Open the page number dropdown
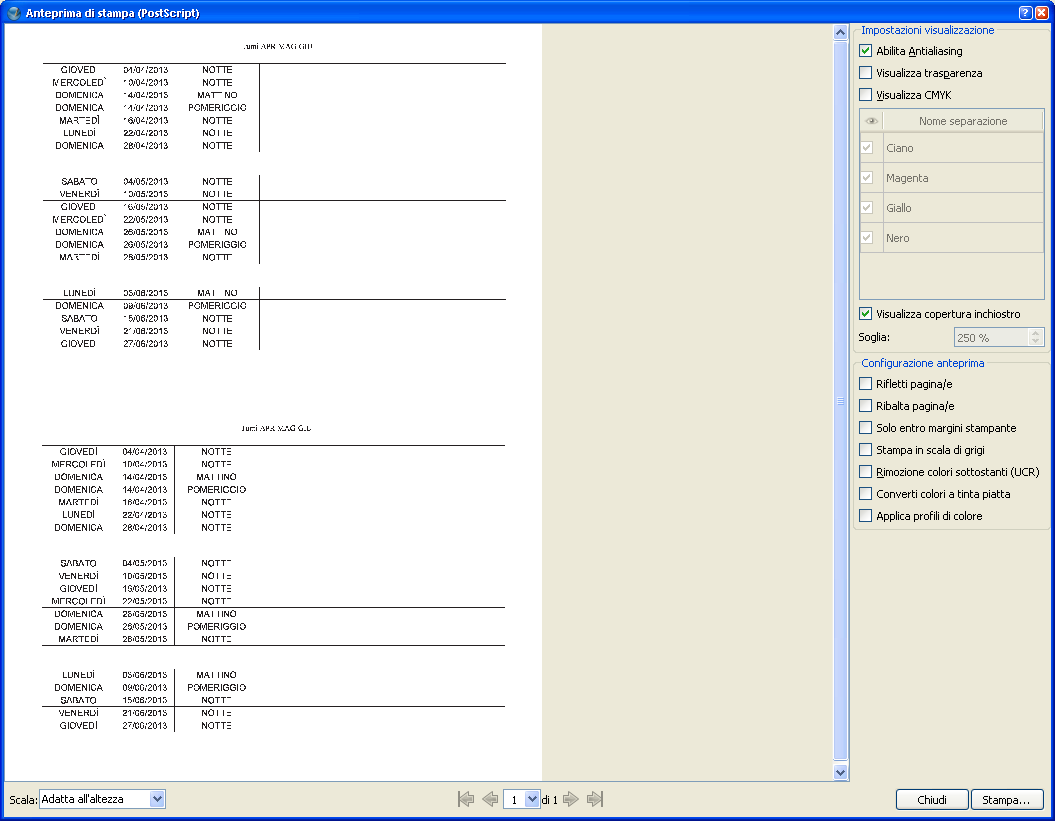This screenshot has width=1055, height=821. [x=532, y=799]
